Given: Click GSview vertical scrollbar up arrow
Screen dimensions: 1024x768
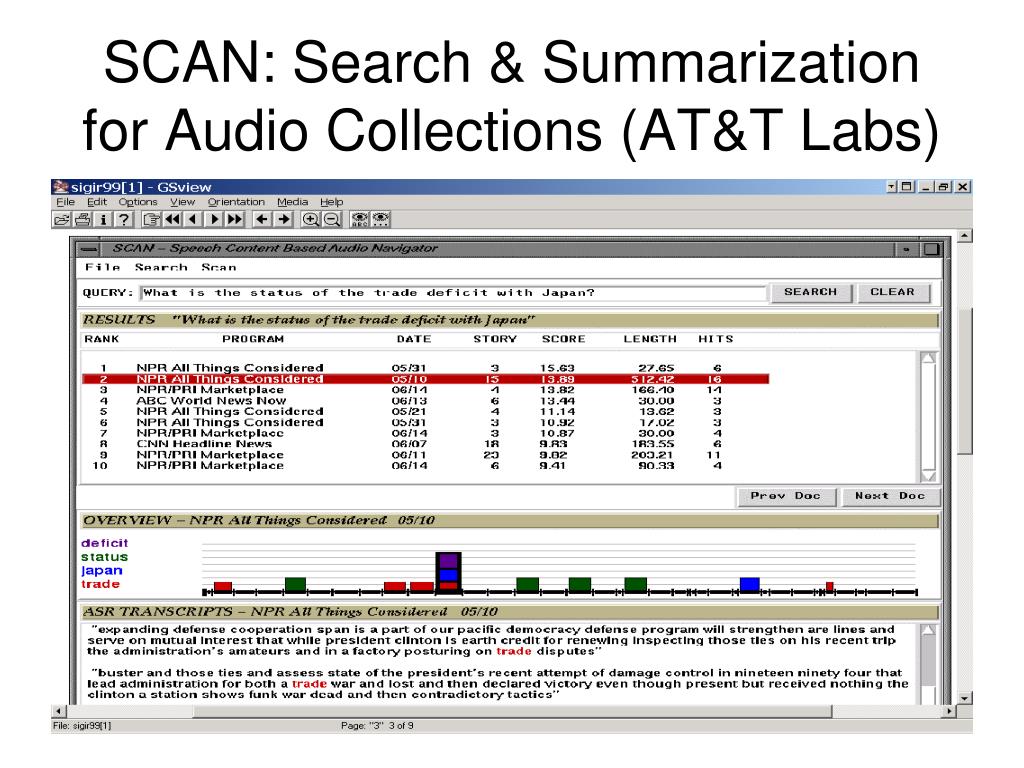Looking at the screenshot, I should tap(965, 235).
